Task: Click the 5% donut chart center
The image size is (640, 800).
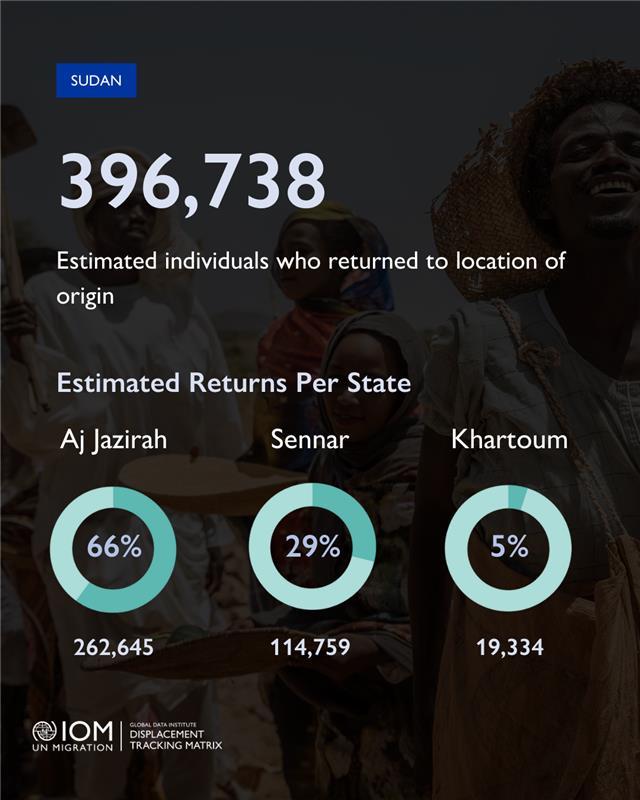Action: pos(509,548)
